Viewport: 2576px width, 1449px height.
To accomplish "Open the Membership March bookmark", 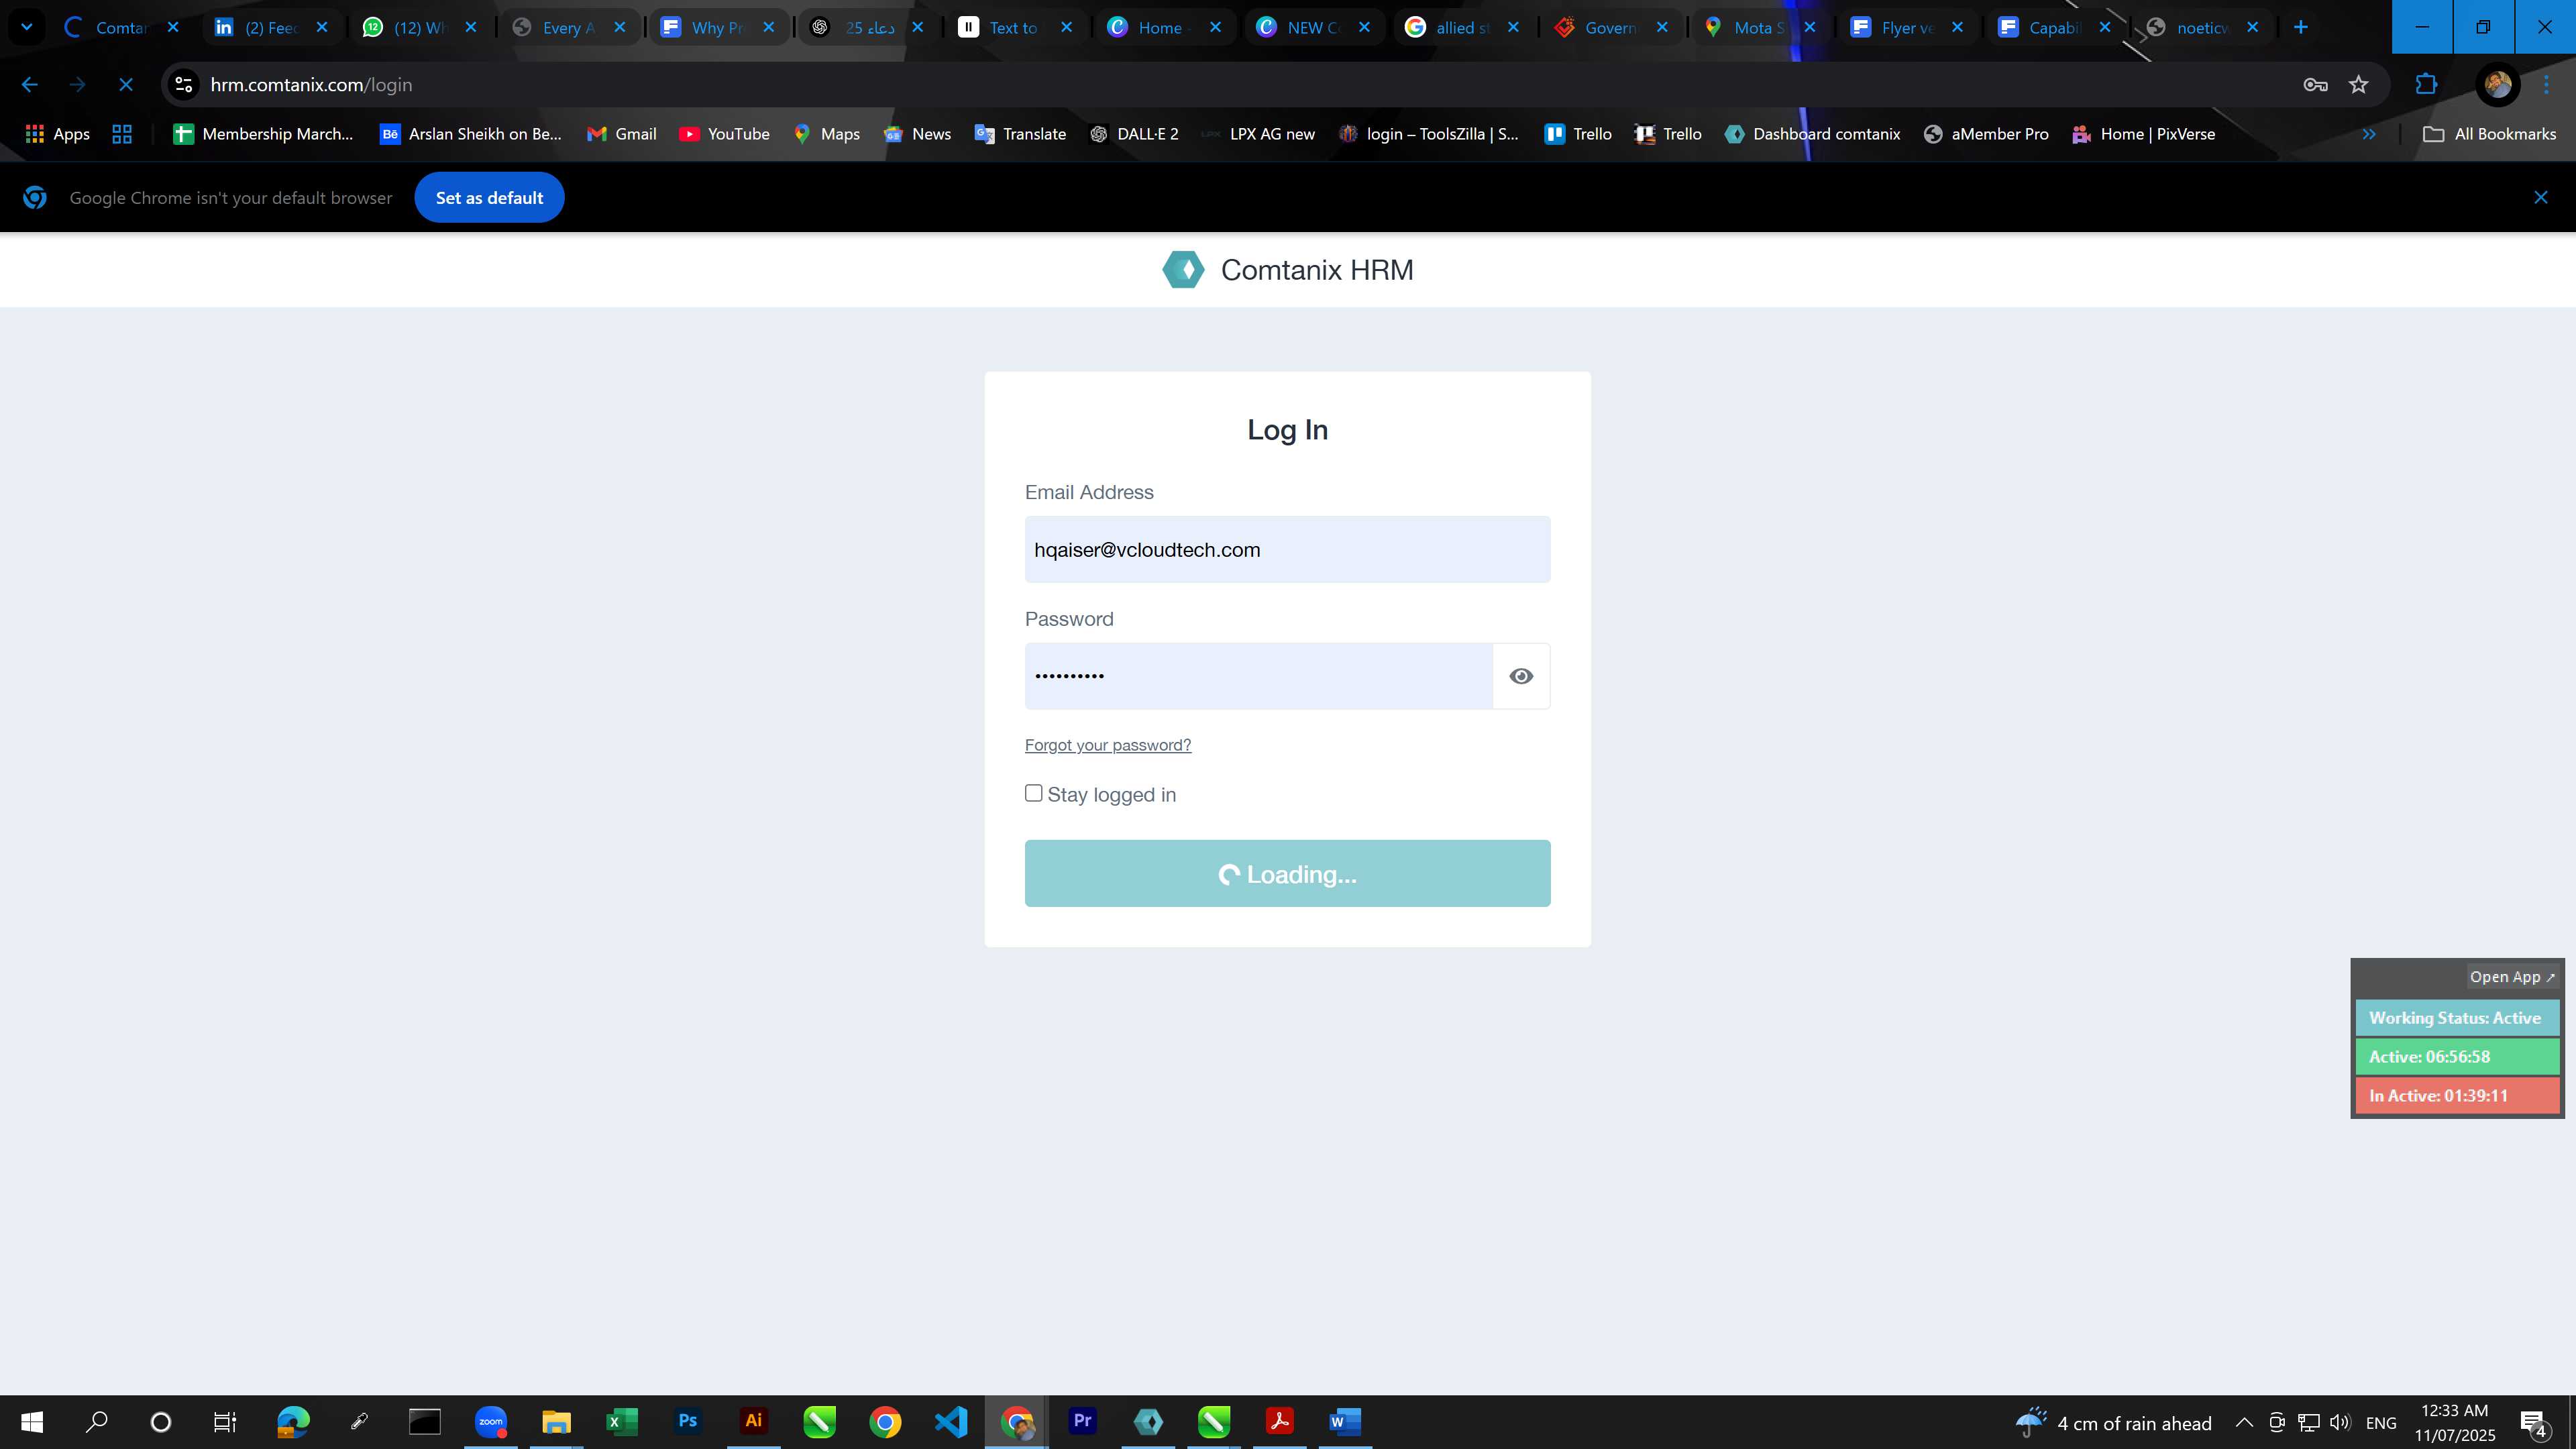I will click(263, 134).
